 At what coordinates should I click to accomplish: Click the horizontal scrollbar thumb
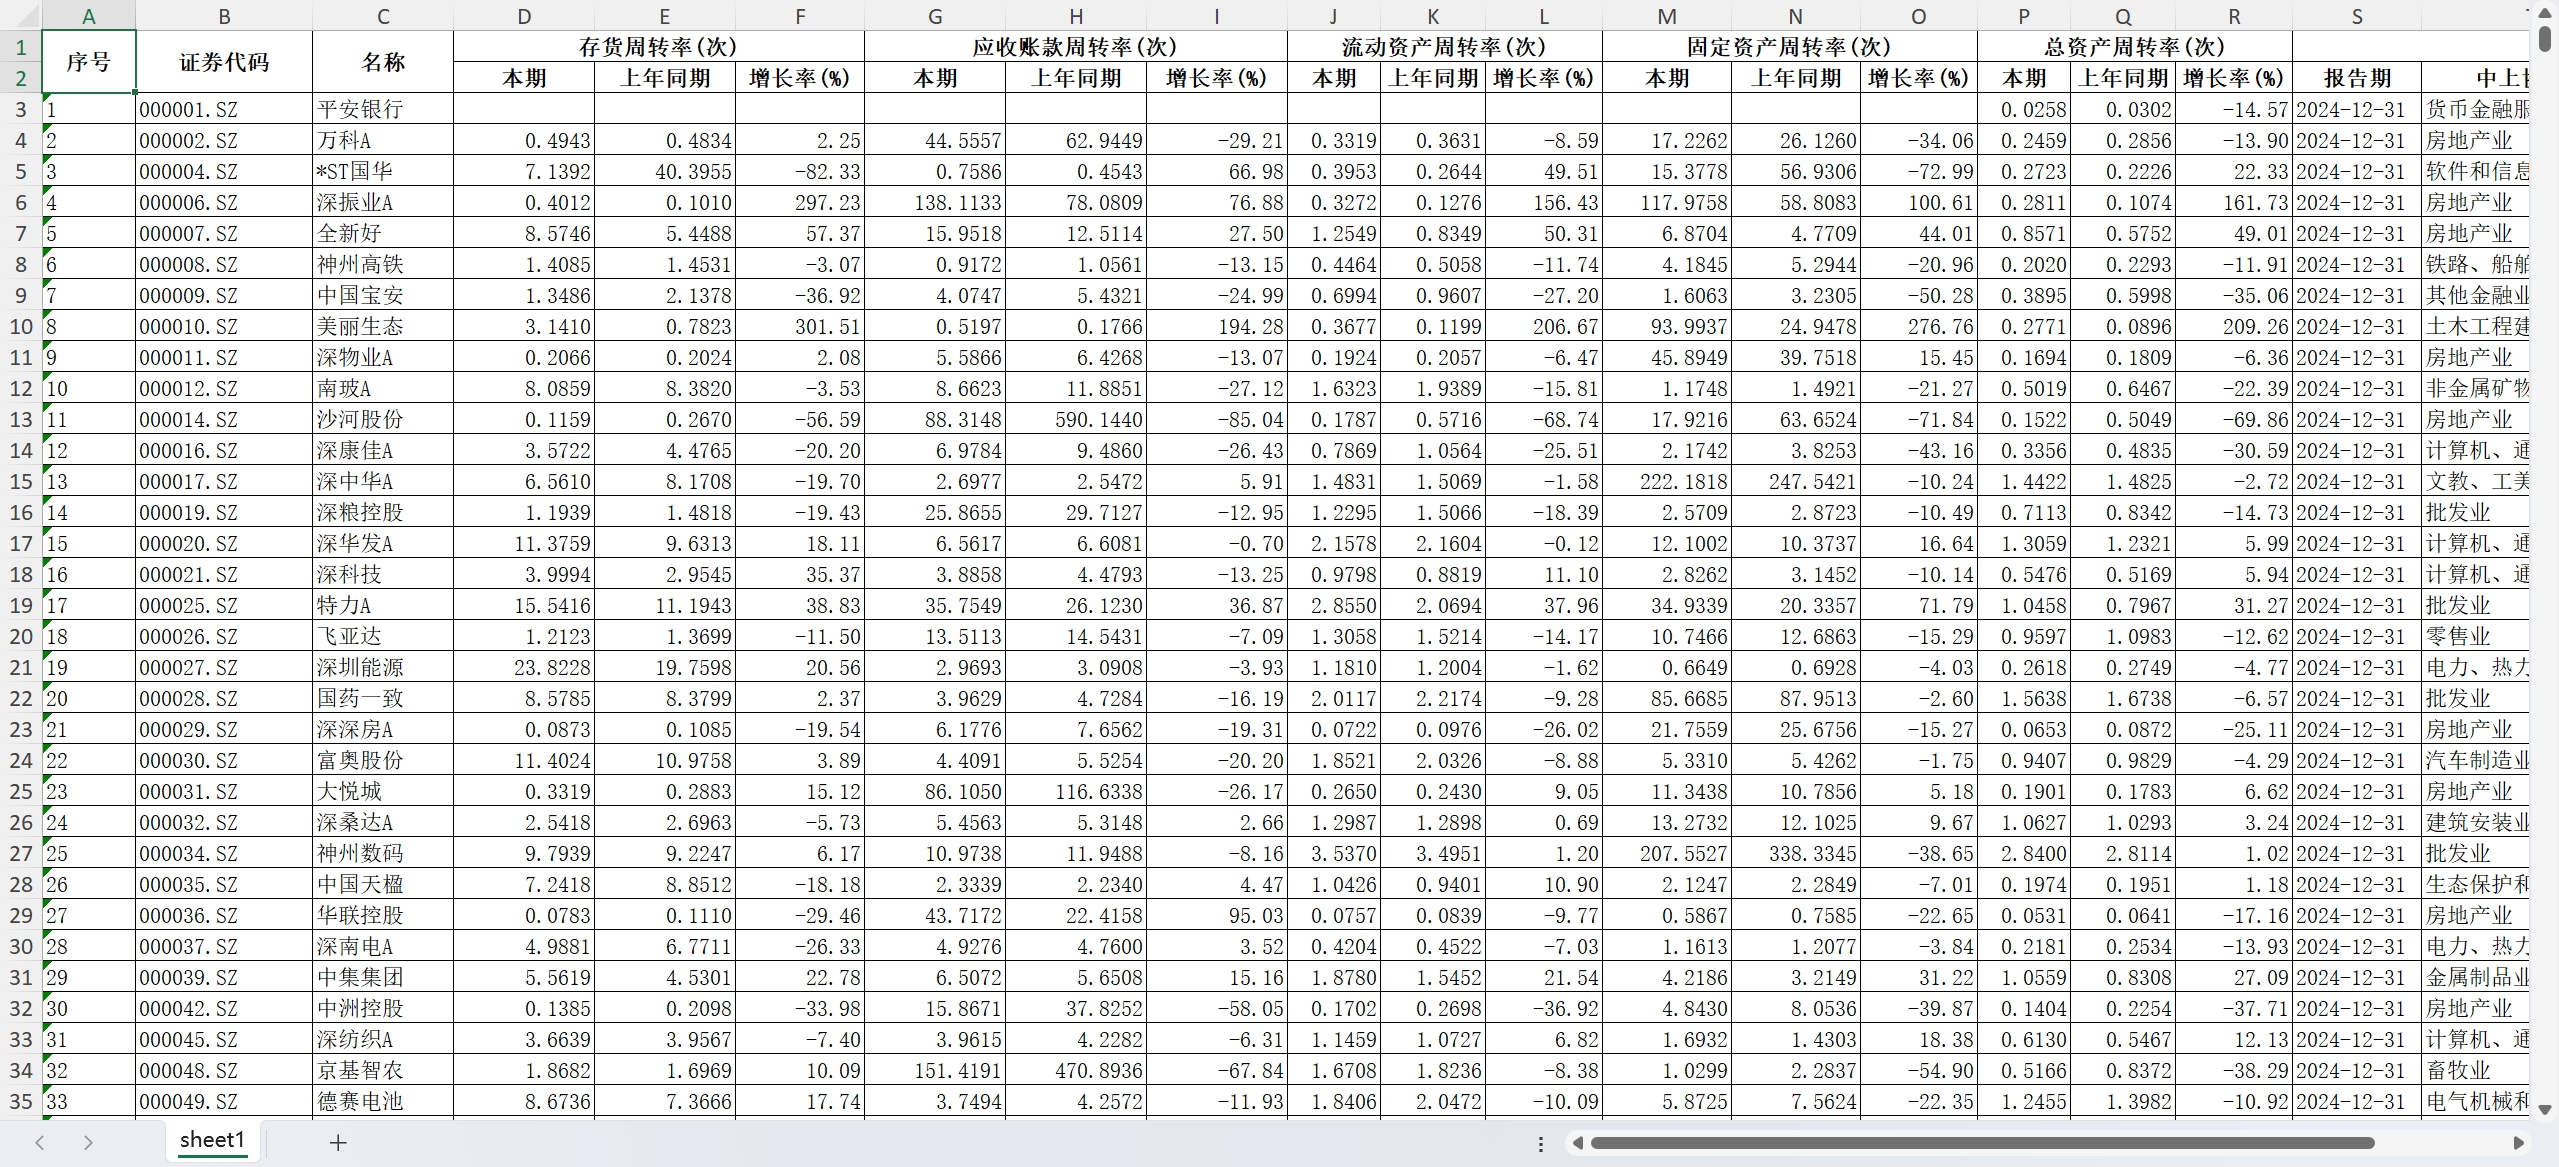[1980, 1143]
